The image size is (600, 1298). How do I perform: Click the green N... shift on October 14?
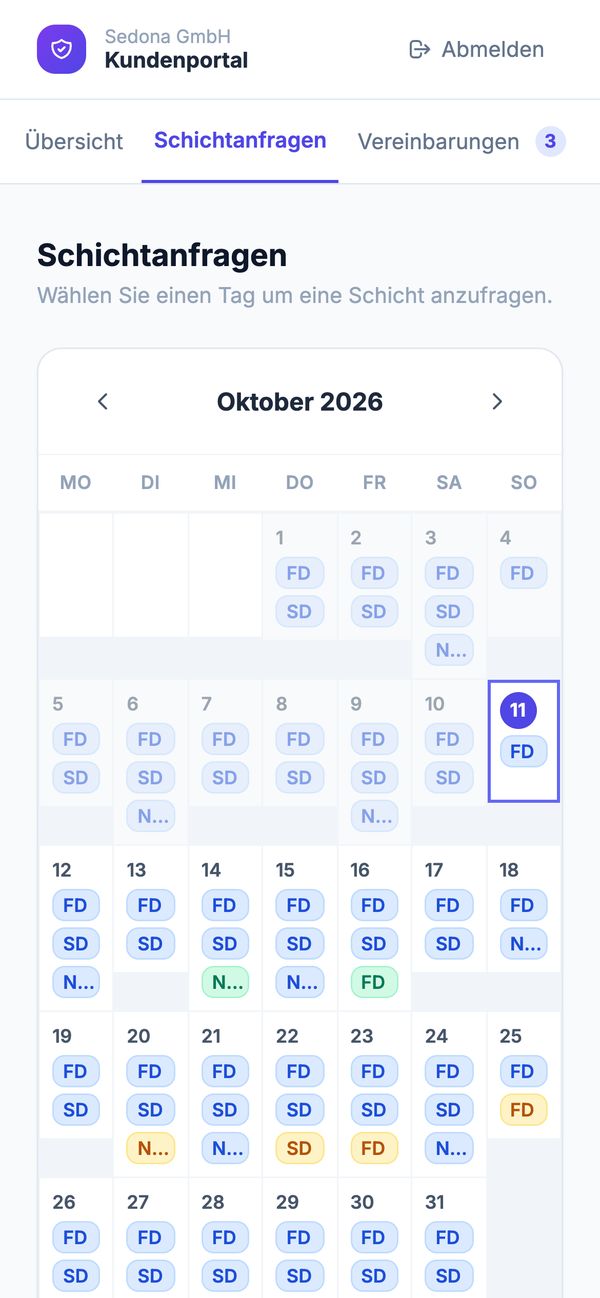tap(225, 981)
